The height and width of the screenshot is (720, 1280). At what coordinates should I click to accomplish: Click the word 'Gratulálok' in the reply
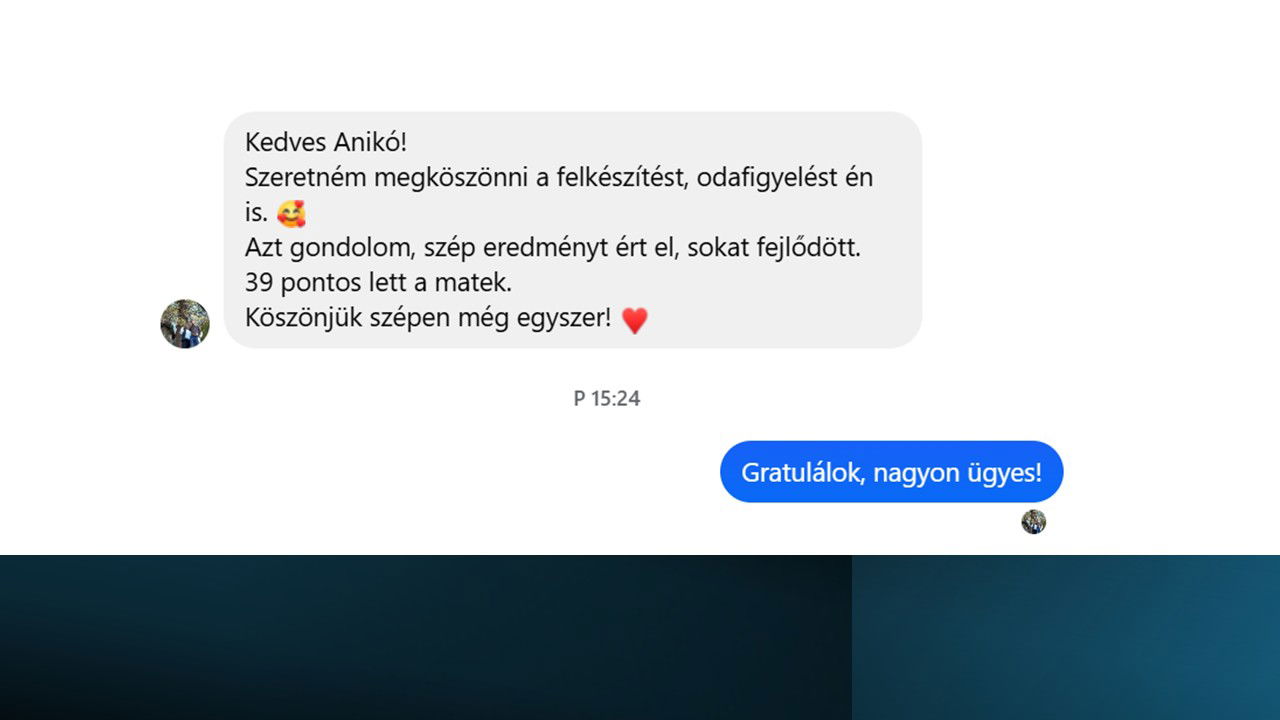click(x=803, y=472)
